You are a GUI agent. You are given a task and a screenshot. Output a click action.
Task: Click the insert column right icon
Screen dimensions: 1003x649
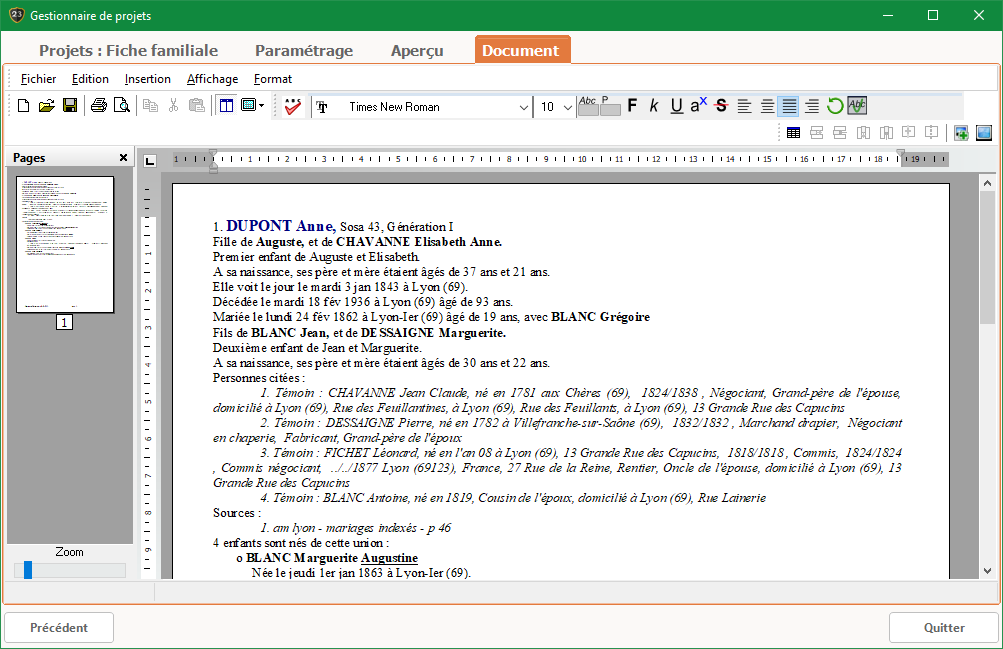pos(886,133)
